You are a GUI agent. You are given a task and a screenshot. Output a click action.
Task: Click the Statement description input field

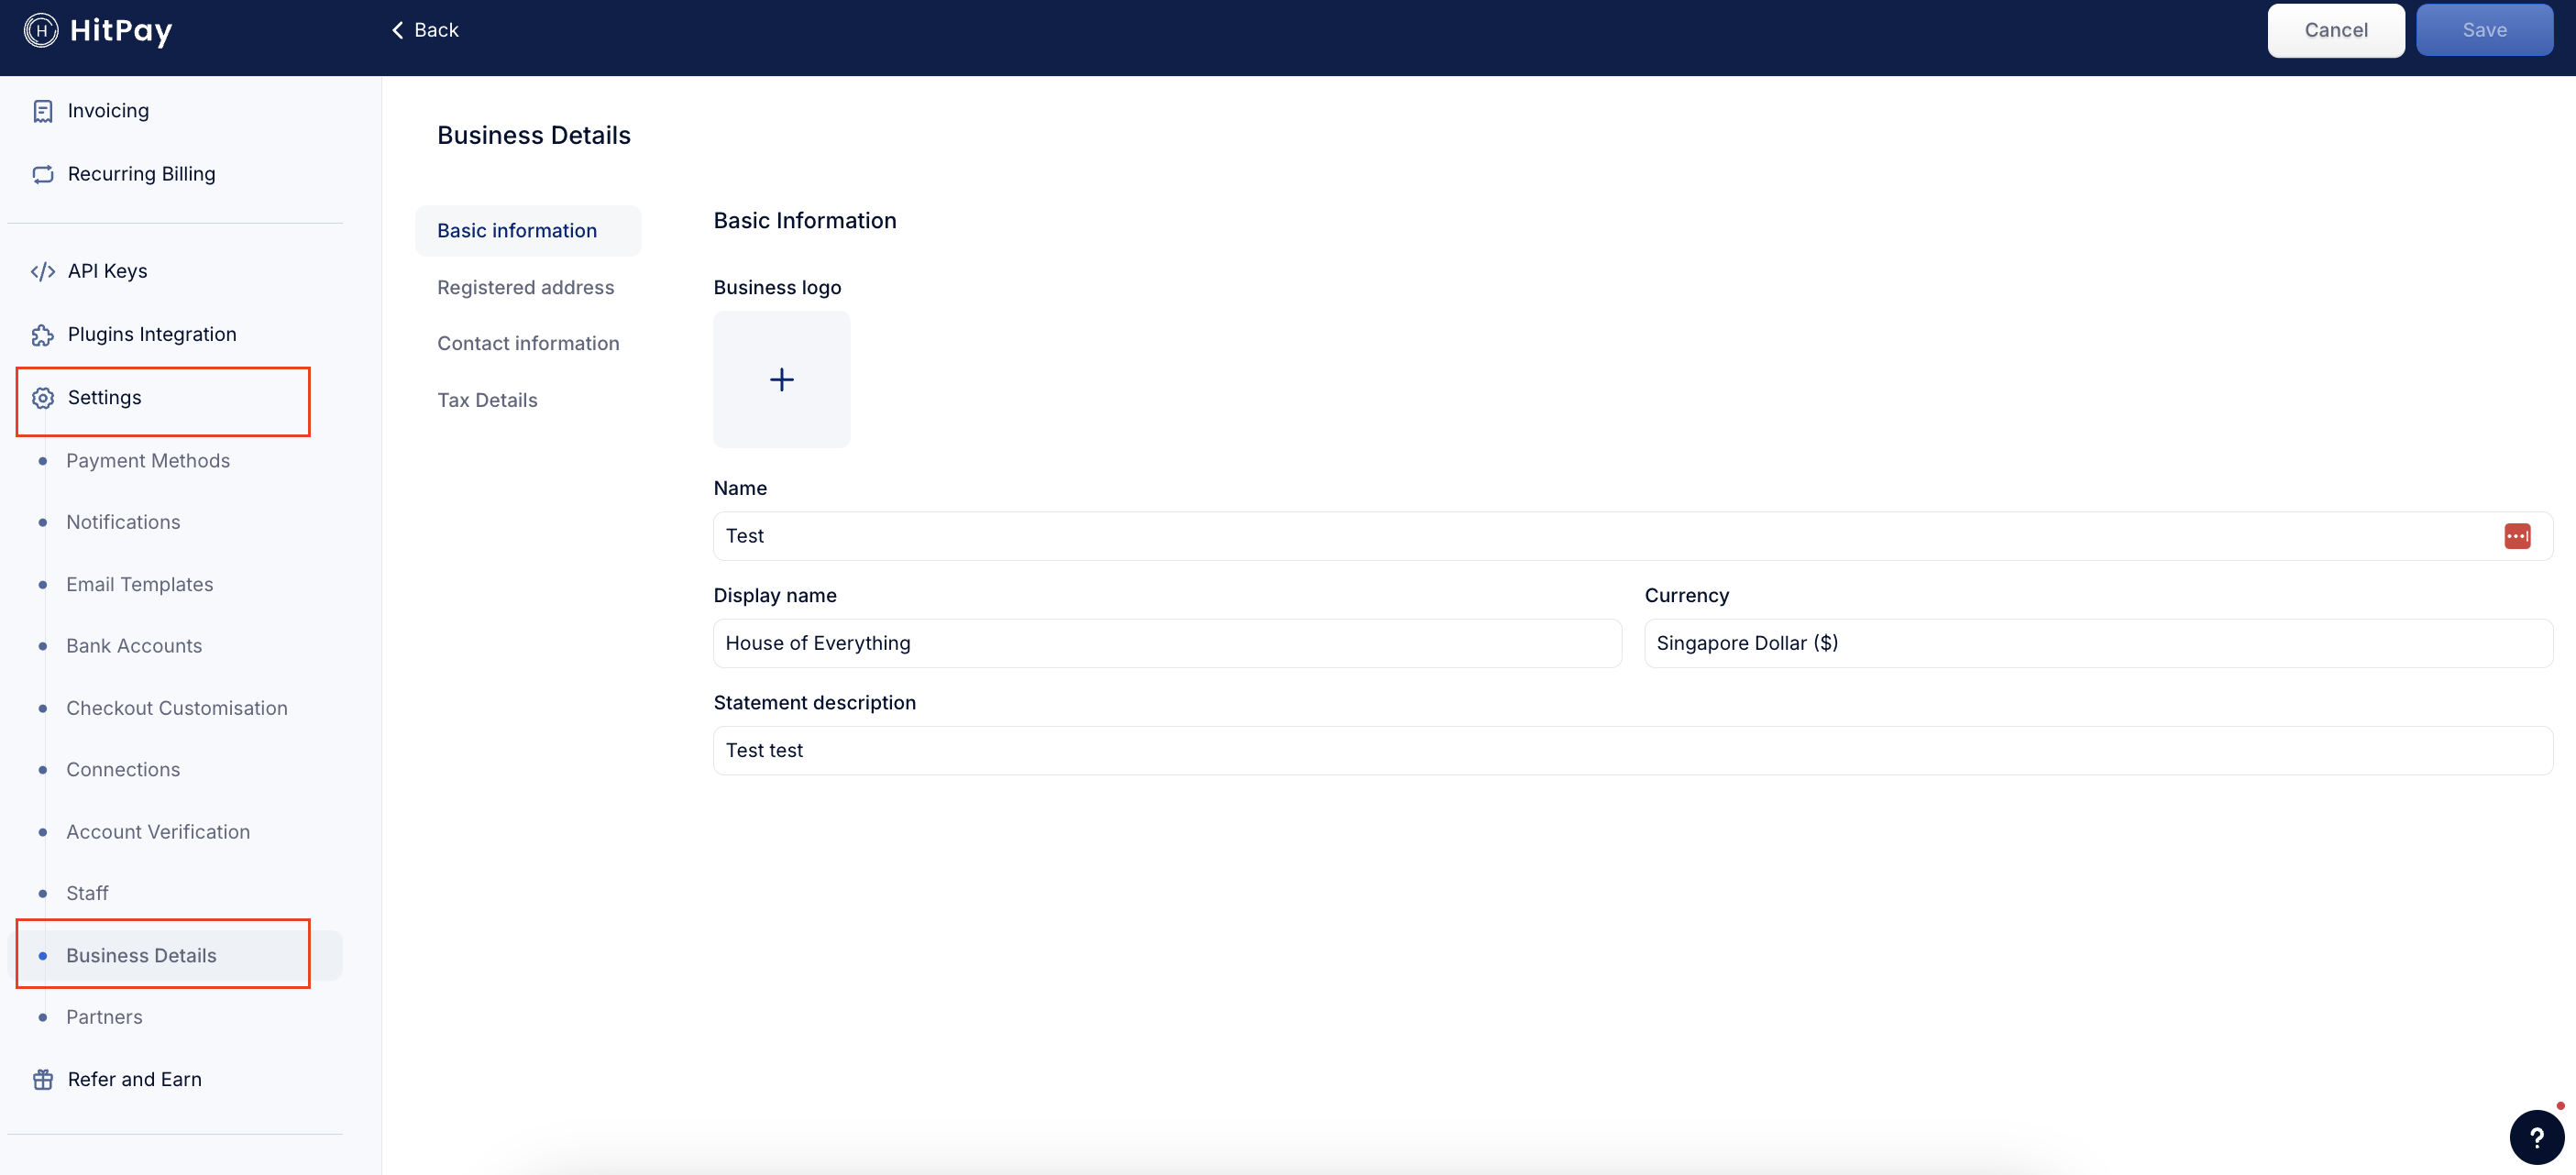coord(1633,750)
